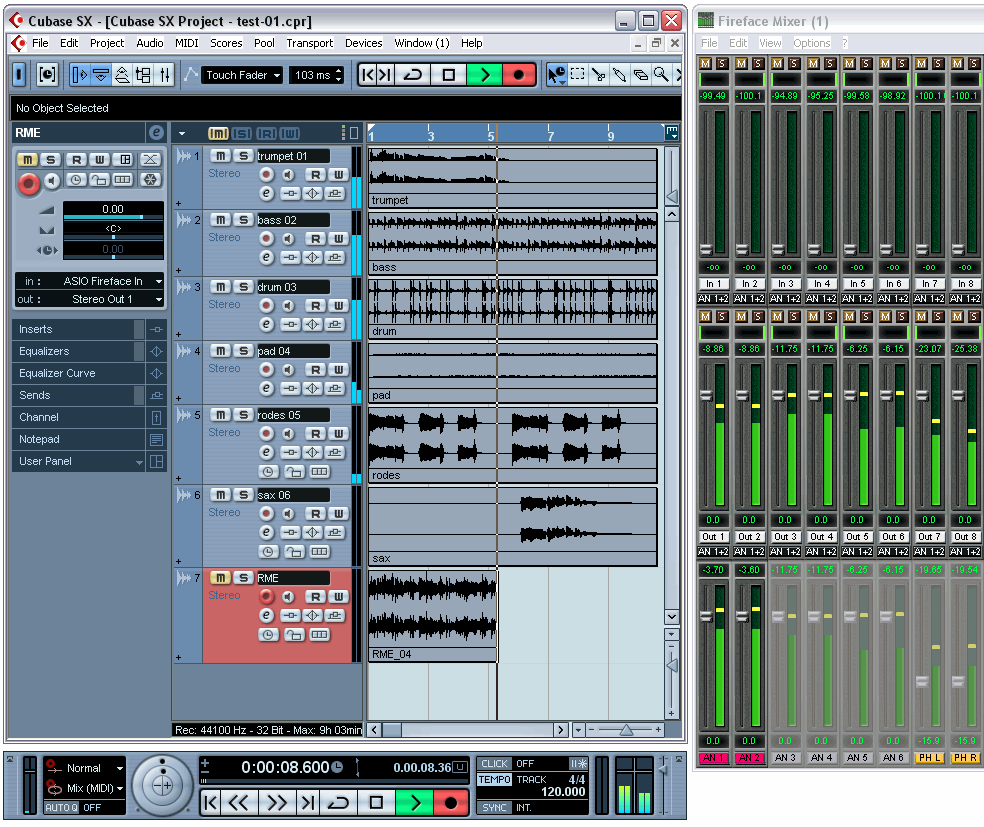This screenshot has height=827, width=984.
Task: Select the Erase tool
Action: point(640,75)
